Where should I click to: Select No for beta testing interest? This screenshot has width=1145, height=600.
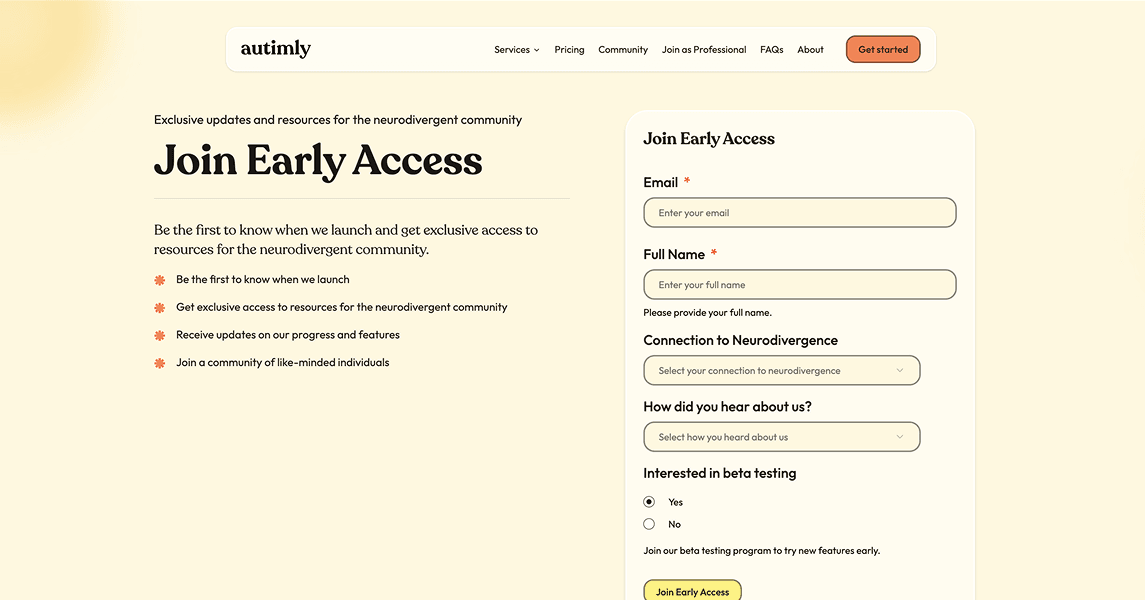pos(649,524)
